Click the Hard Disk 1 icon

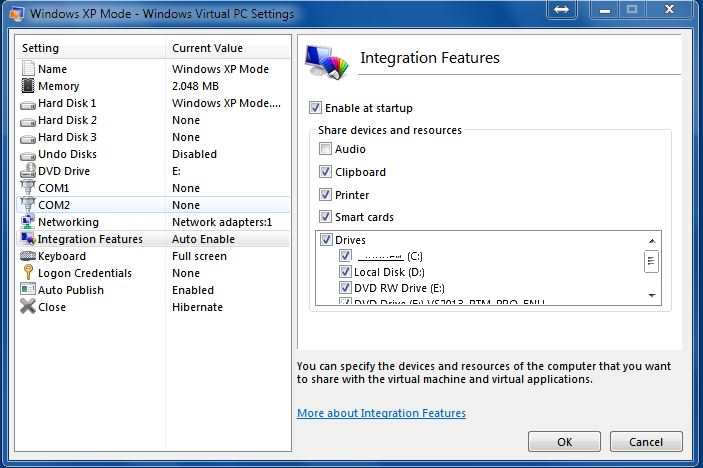[28, 103]
